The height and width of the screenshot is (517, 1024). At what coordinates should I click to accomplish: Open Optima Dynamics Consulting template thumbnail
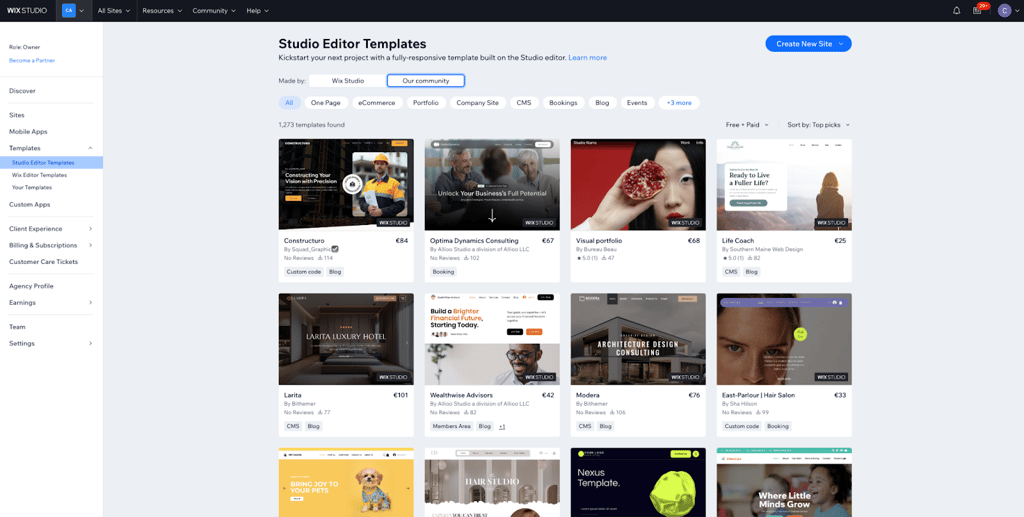click(492, 184)
